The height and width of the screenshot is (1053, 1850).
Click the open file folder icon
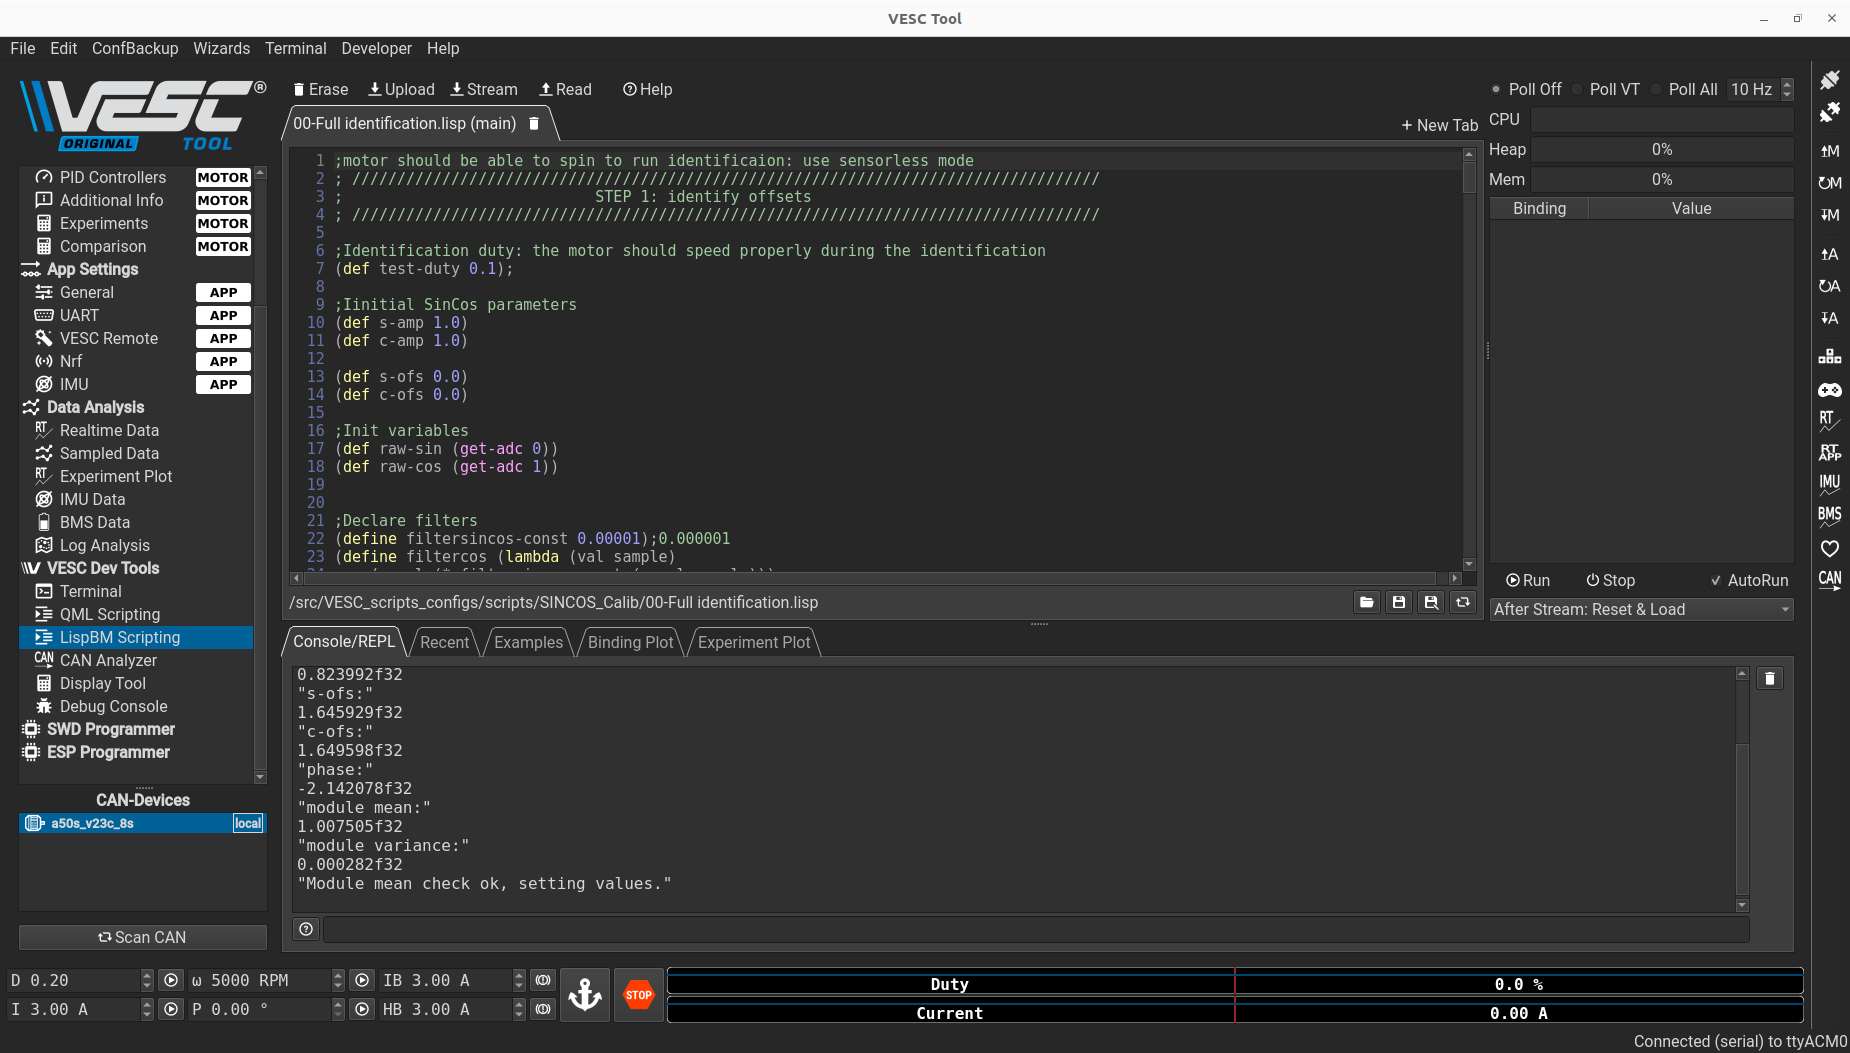(1366, 602)
